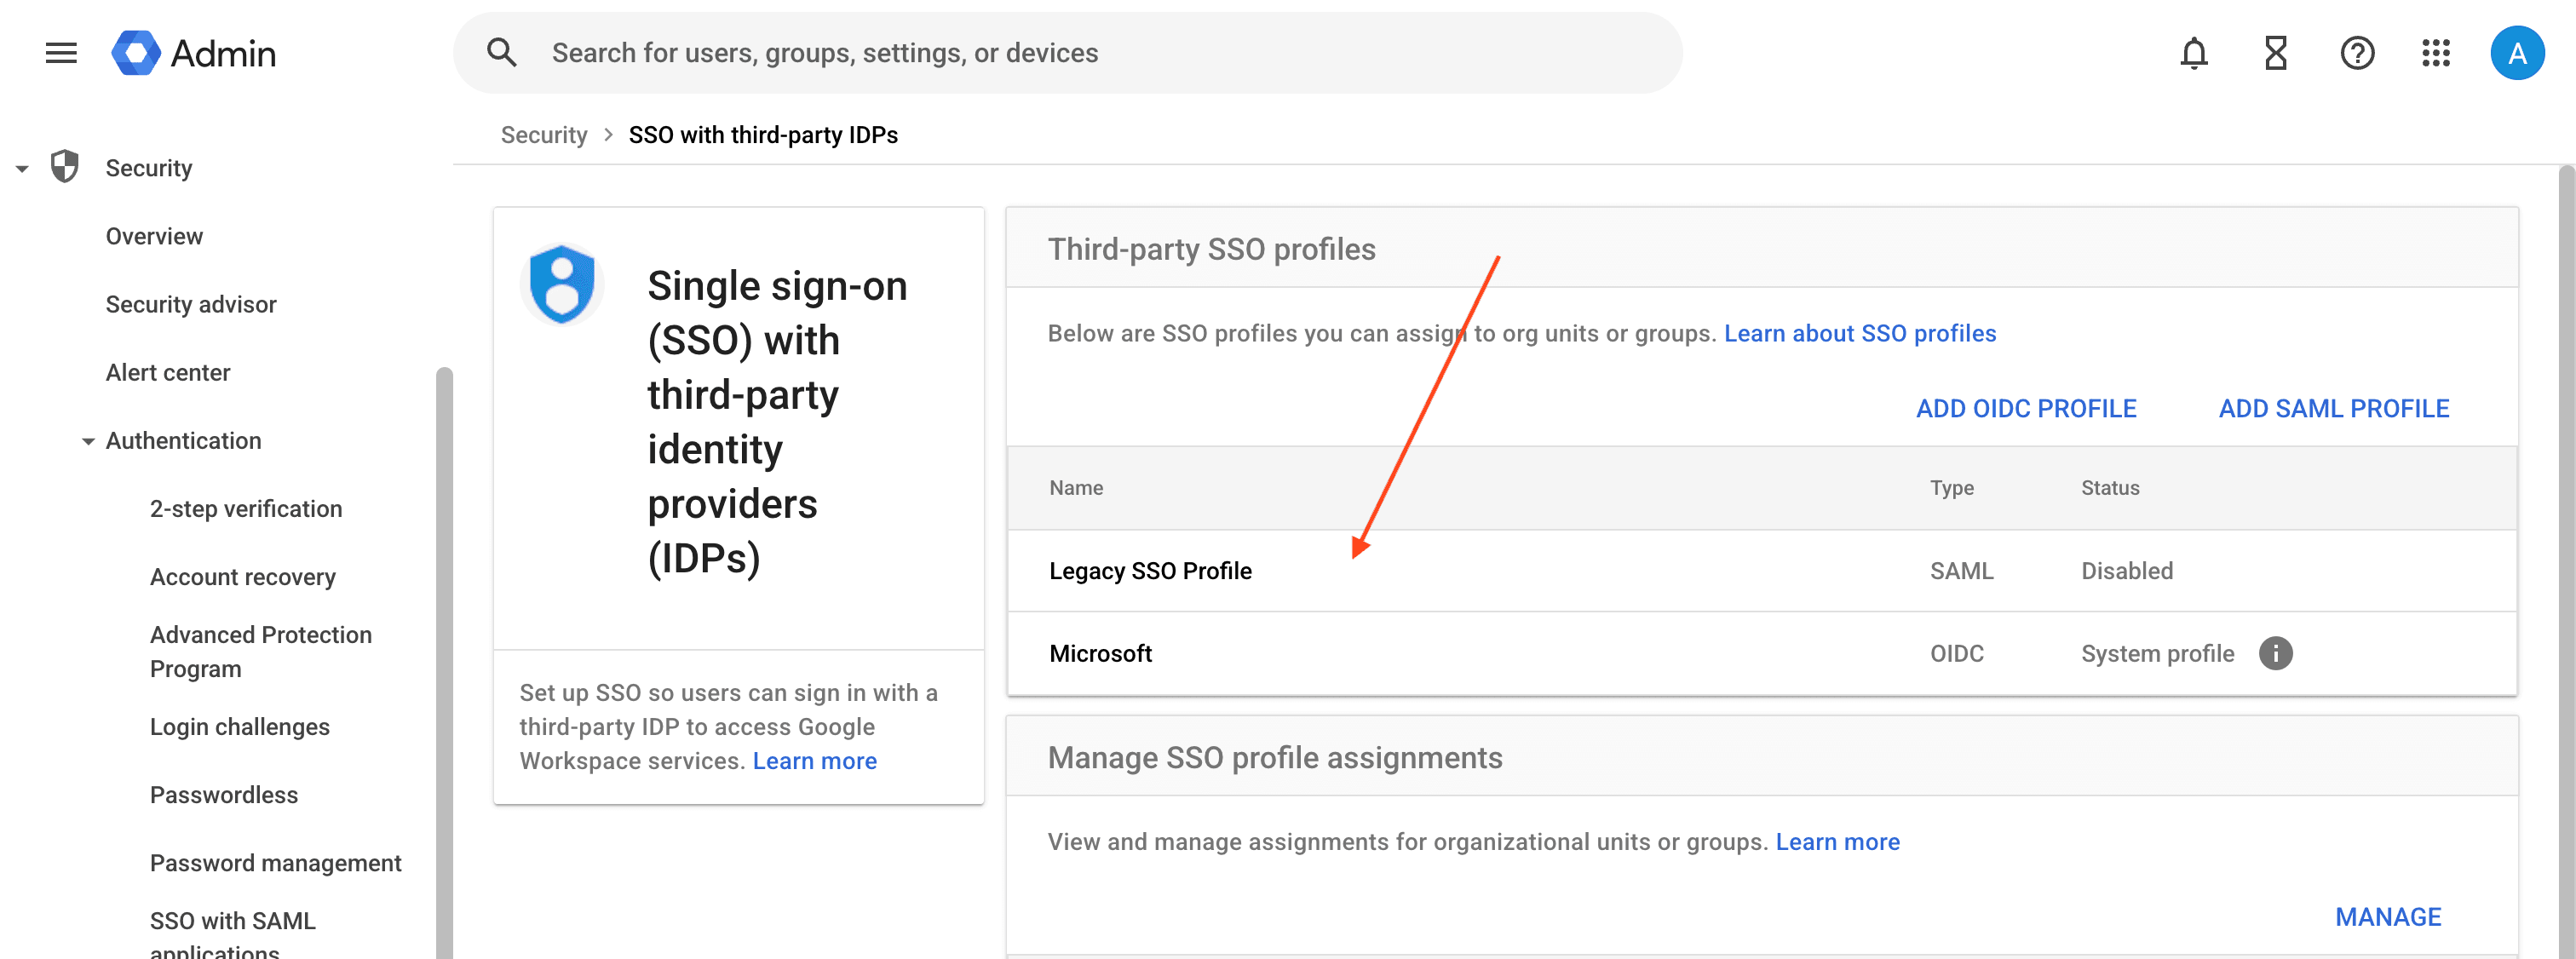This screenshot has width=2576, height=959.
Task: Open SSO with SAML applications
Action: (x=233, y=934)
